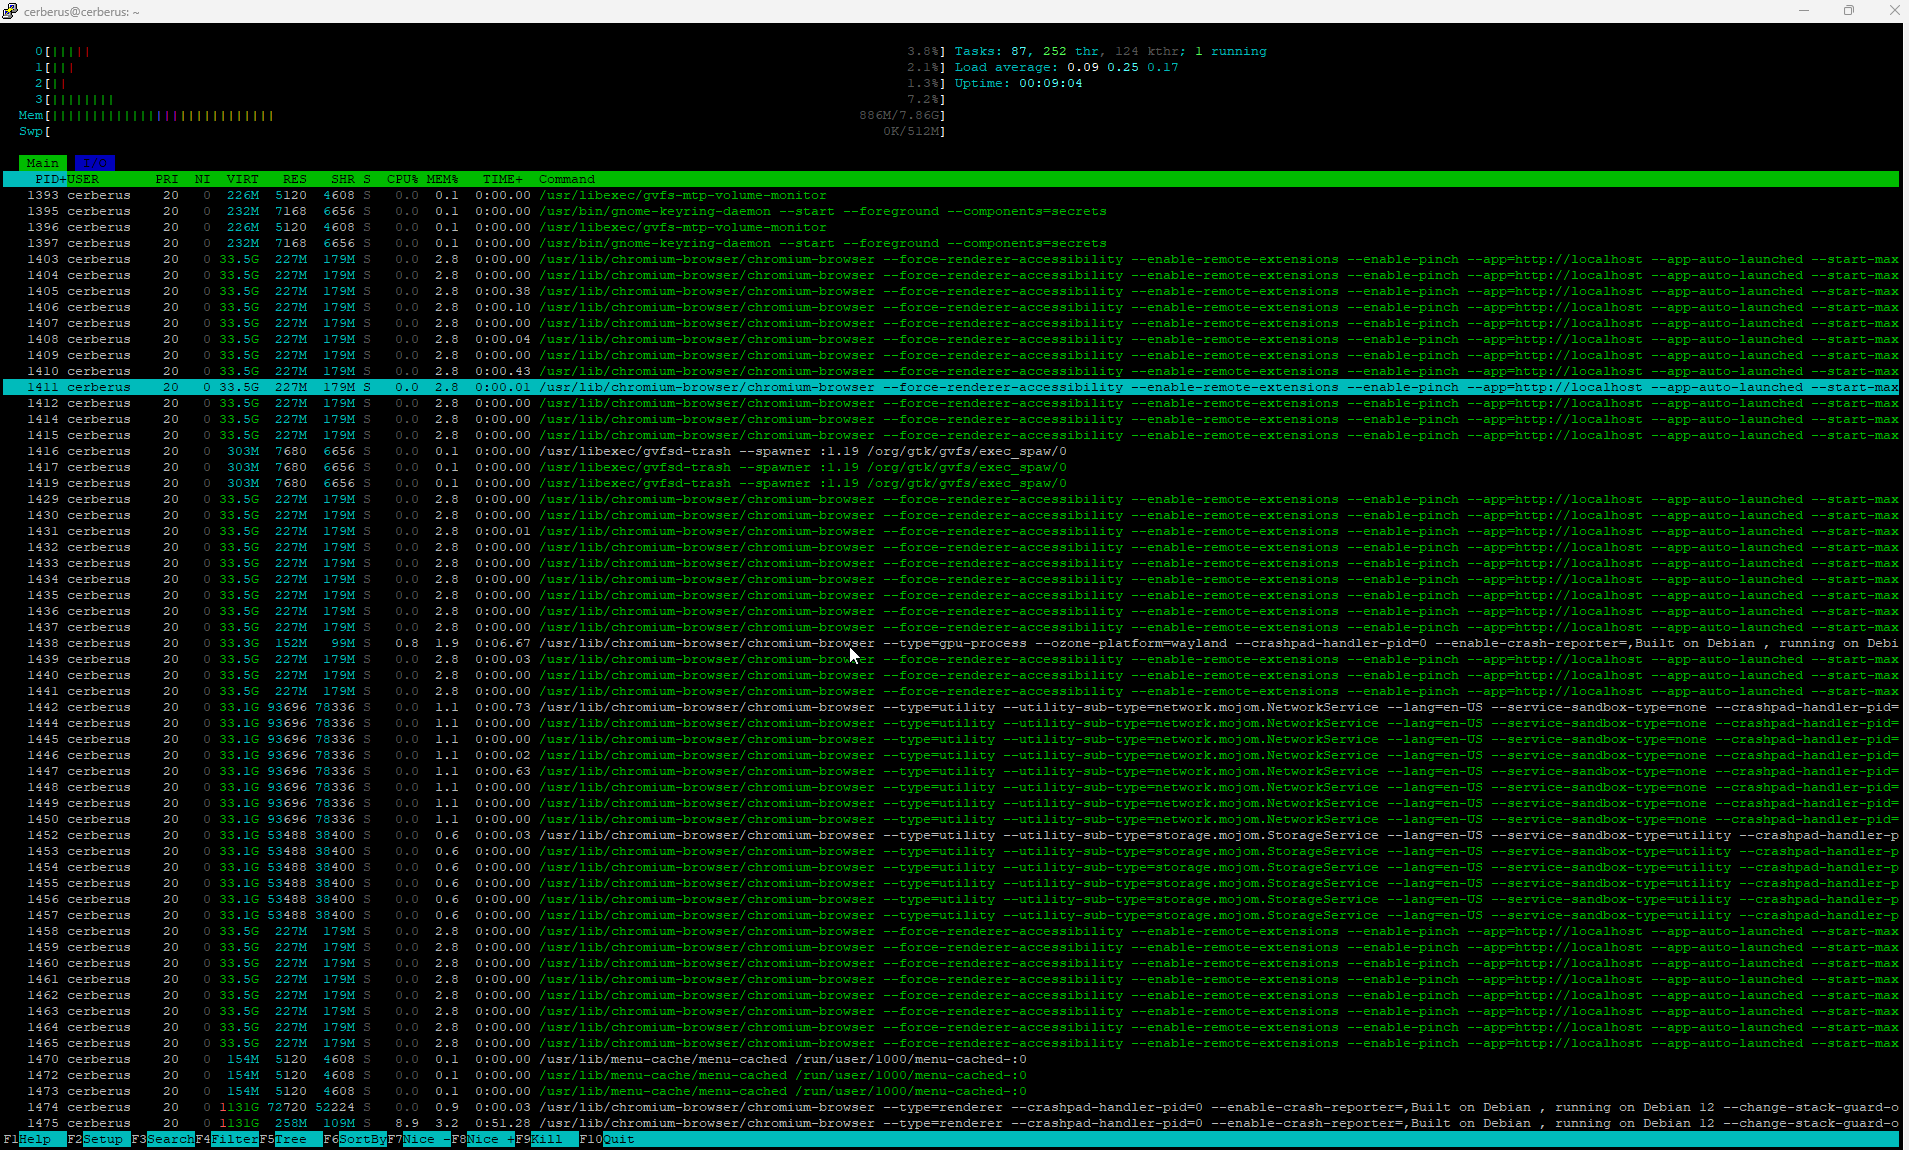Sort by the SHR column header
1909x1150 pixels.
(343, 179)
